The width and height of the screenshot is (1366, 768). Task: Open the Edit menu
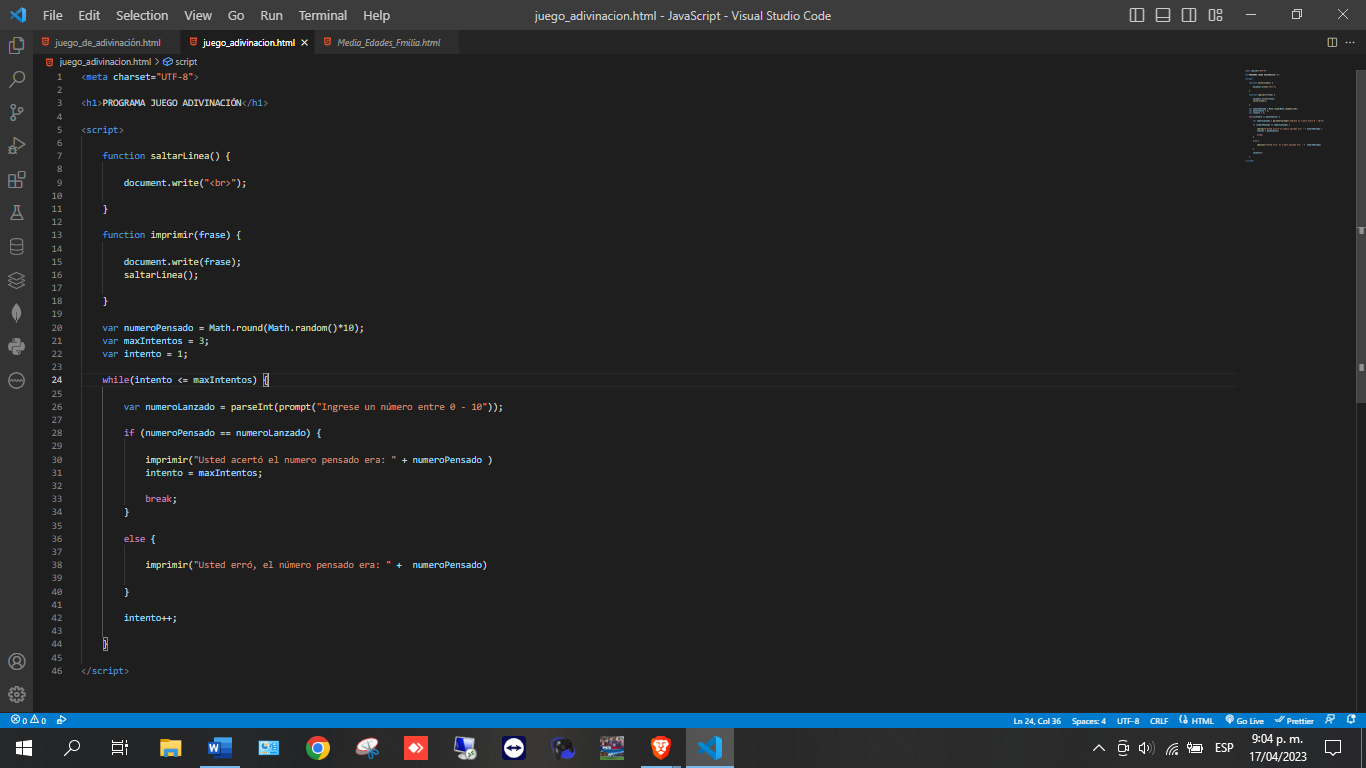[89, 15]
